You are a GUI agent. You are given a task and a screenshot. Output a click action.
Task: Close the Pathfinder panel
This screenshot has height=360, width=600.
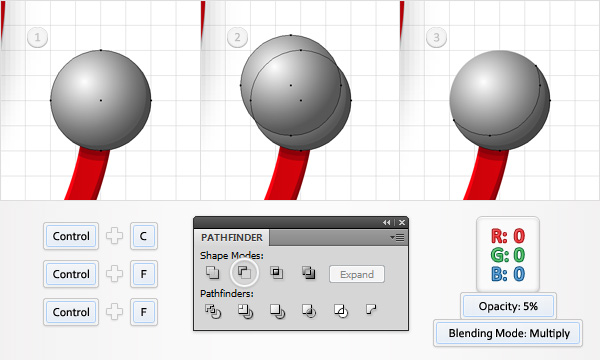(x=402, y=222)
